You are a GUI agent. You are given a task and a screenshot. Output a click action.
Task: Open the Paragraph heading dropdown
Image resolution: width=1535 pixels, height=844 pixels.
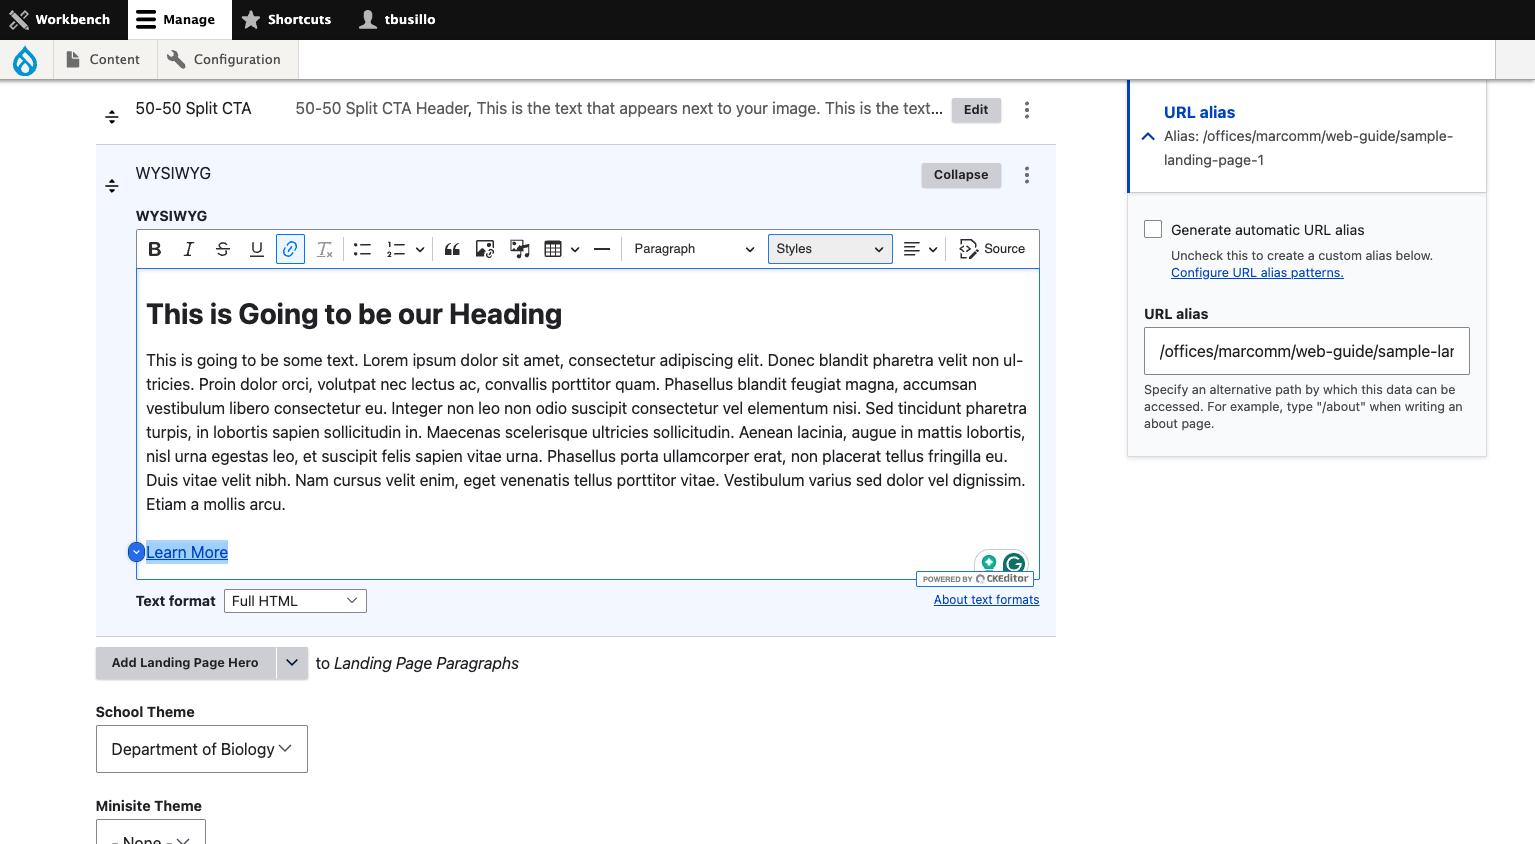point(694,249)
